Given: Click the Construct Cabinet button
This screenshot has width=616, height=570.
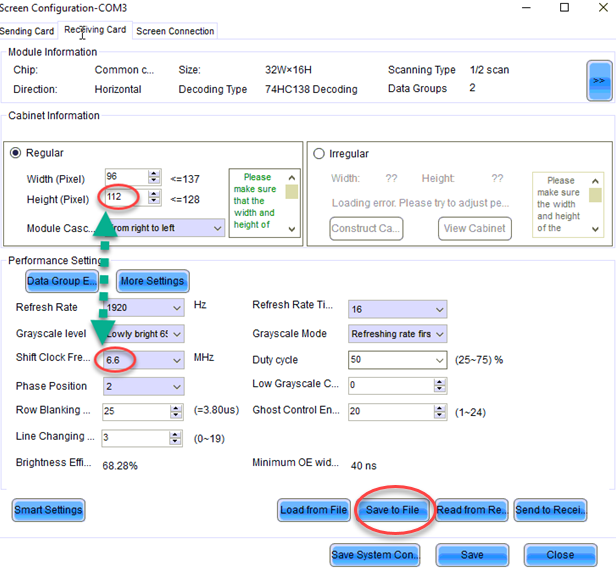Looking at the screenshot, I should (366, 228).
